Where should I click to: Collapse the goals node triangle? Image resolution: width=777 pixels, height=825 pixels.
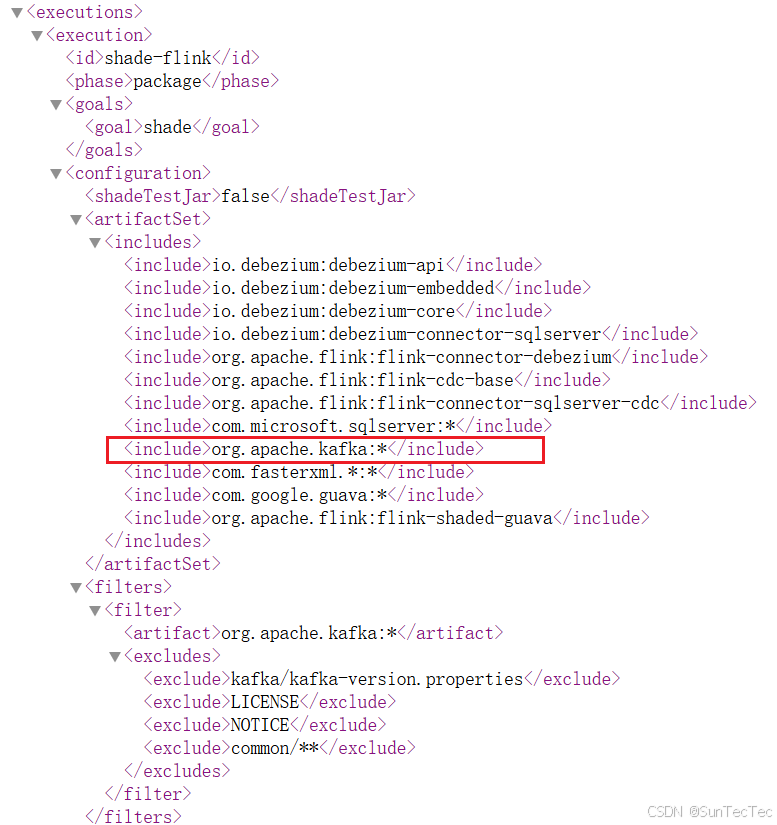[x=56, y=105]
